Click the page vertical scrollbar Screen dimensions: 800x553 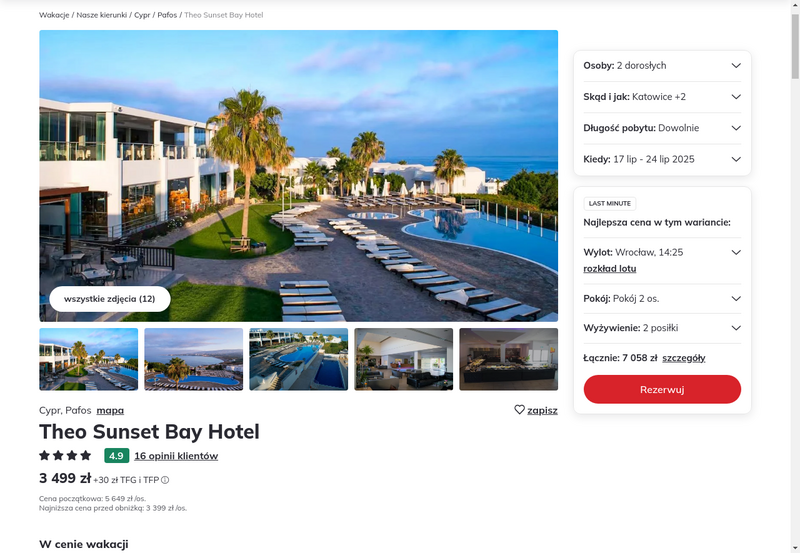[x=795, y=46]
